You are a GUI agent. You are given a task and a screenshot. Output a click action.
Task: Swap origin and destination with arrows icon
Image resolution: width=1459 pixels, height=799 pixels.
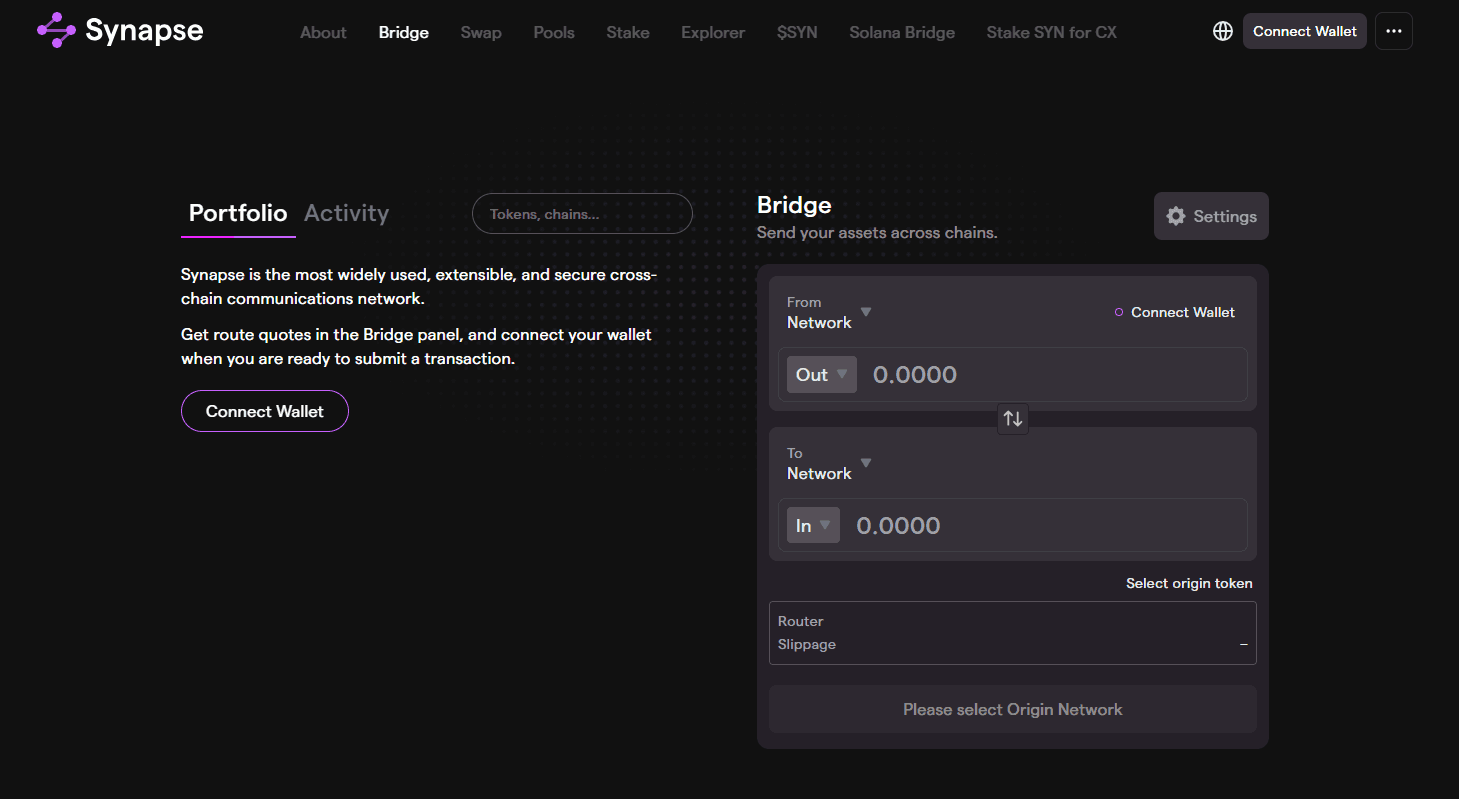[1013, 419]
